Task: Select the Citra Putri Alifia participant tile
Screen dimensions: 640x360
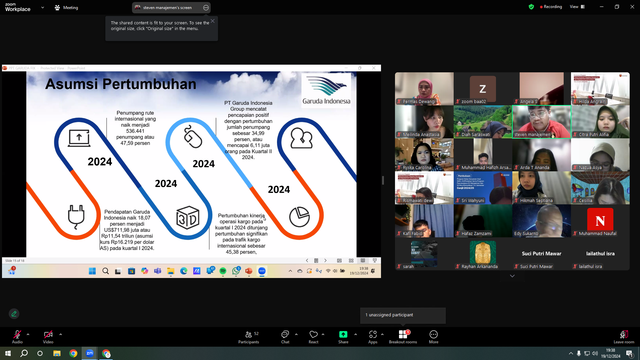Action: 600,122
